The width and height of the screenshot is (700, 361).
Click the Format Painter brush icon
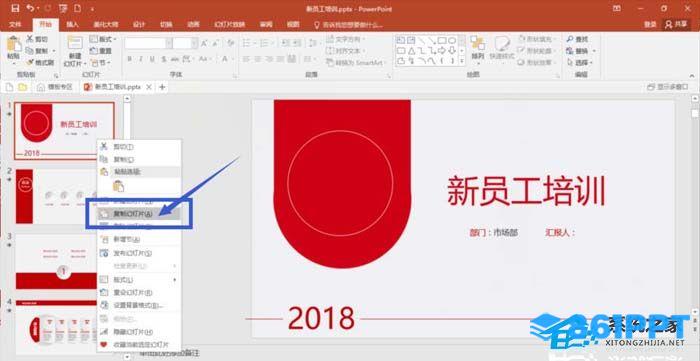pos(30,62)
